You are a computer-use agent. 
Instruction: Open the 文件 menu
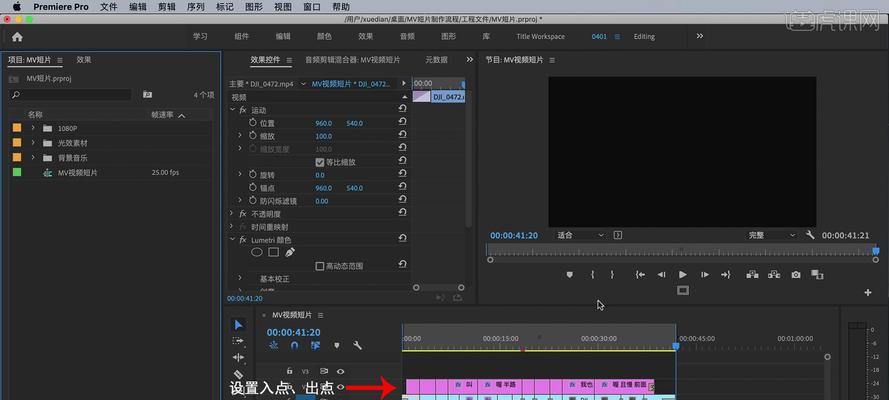coord(108,7)
